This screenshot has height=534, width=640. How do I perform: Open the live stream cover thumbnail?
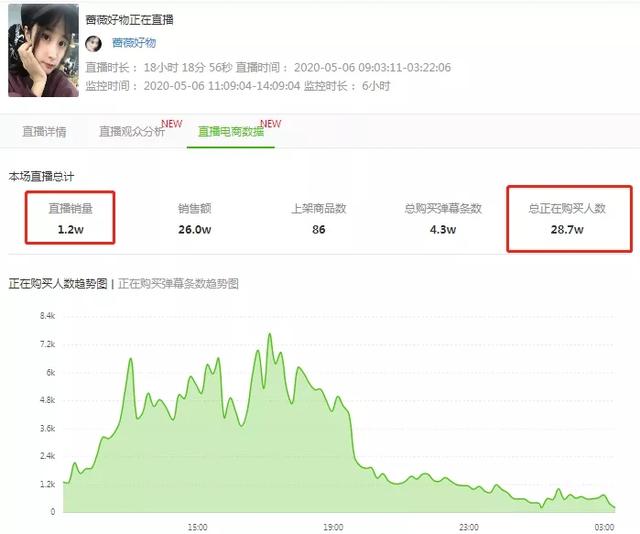click(43, 50)
